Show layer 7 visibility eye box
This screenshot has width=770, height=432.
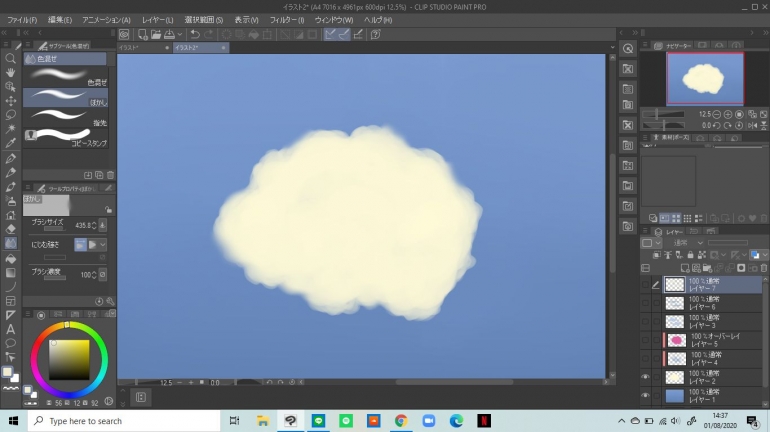click(x=645, y=285)
